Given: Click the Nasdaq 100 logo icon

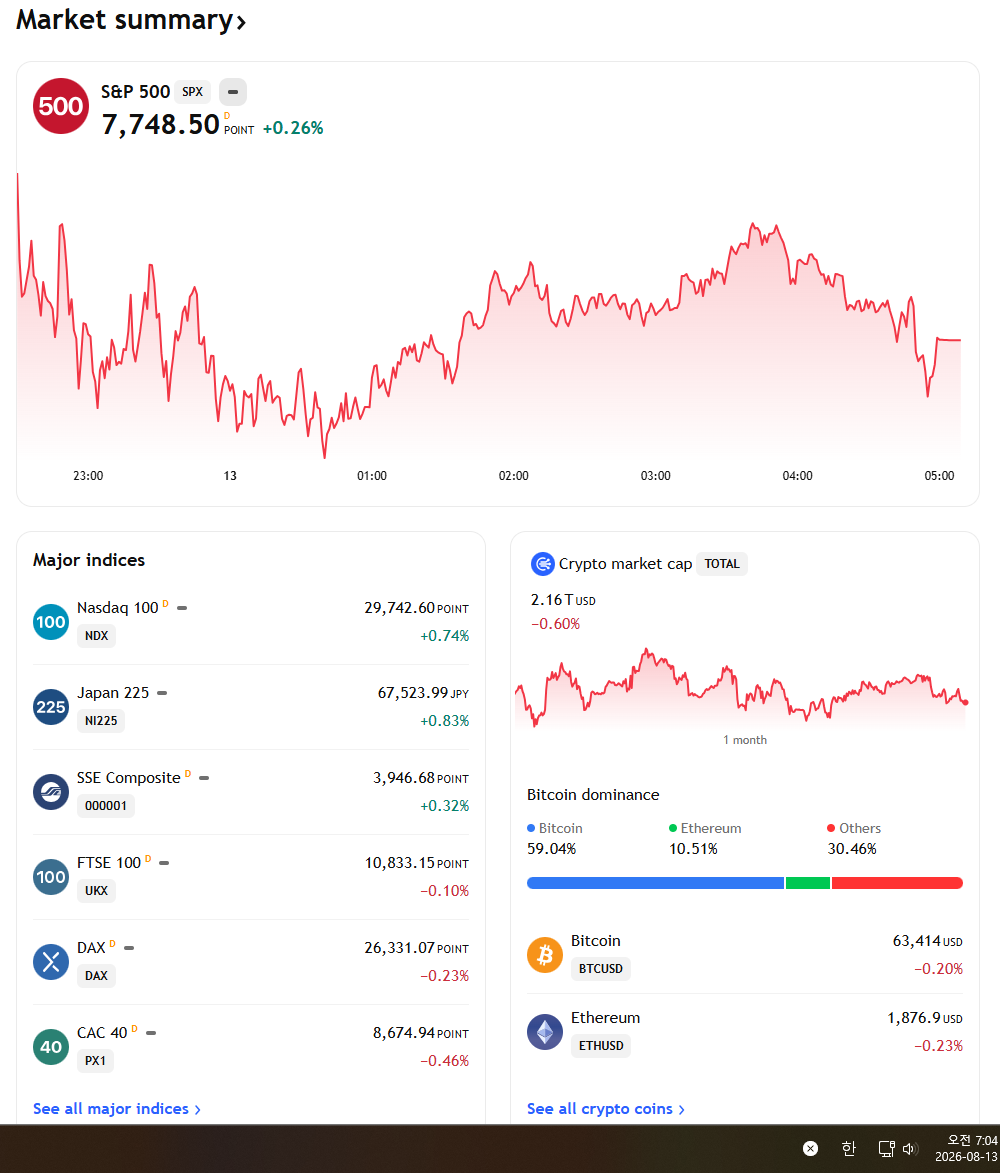Looking at the screenshot, I should click(51, 622).
